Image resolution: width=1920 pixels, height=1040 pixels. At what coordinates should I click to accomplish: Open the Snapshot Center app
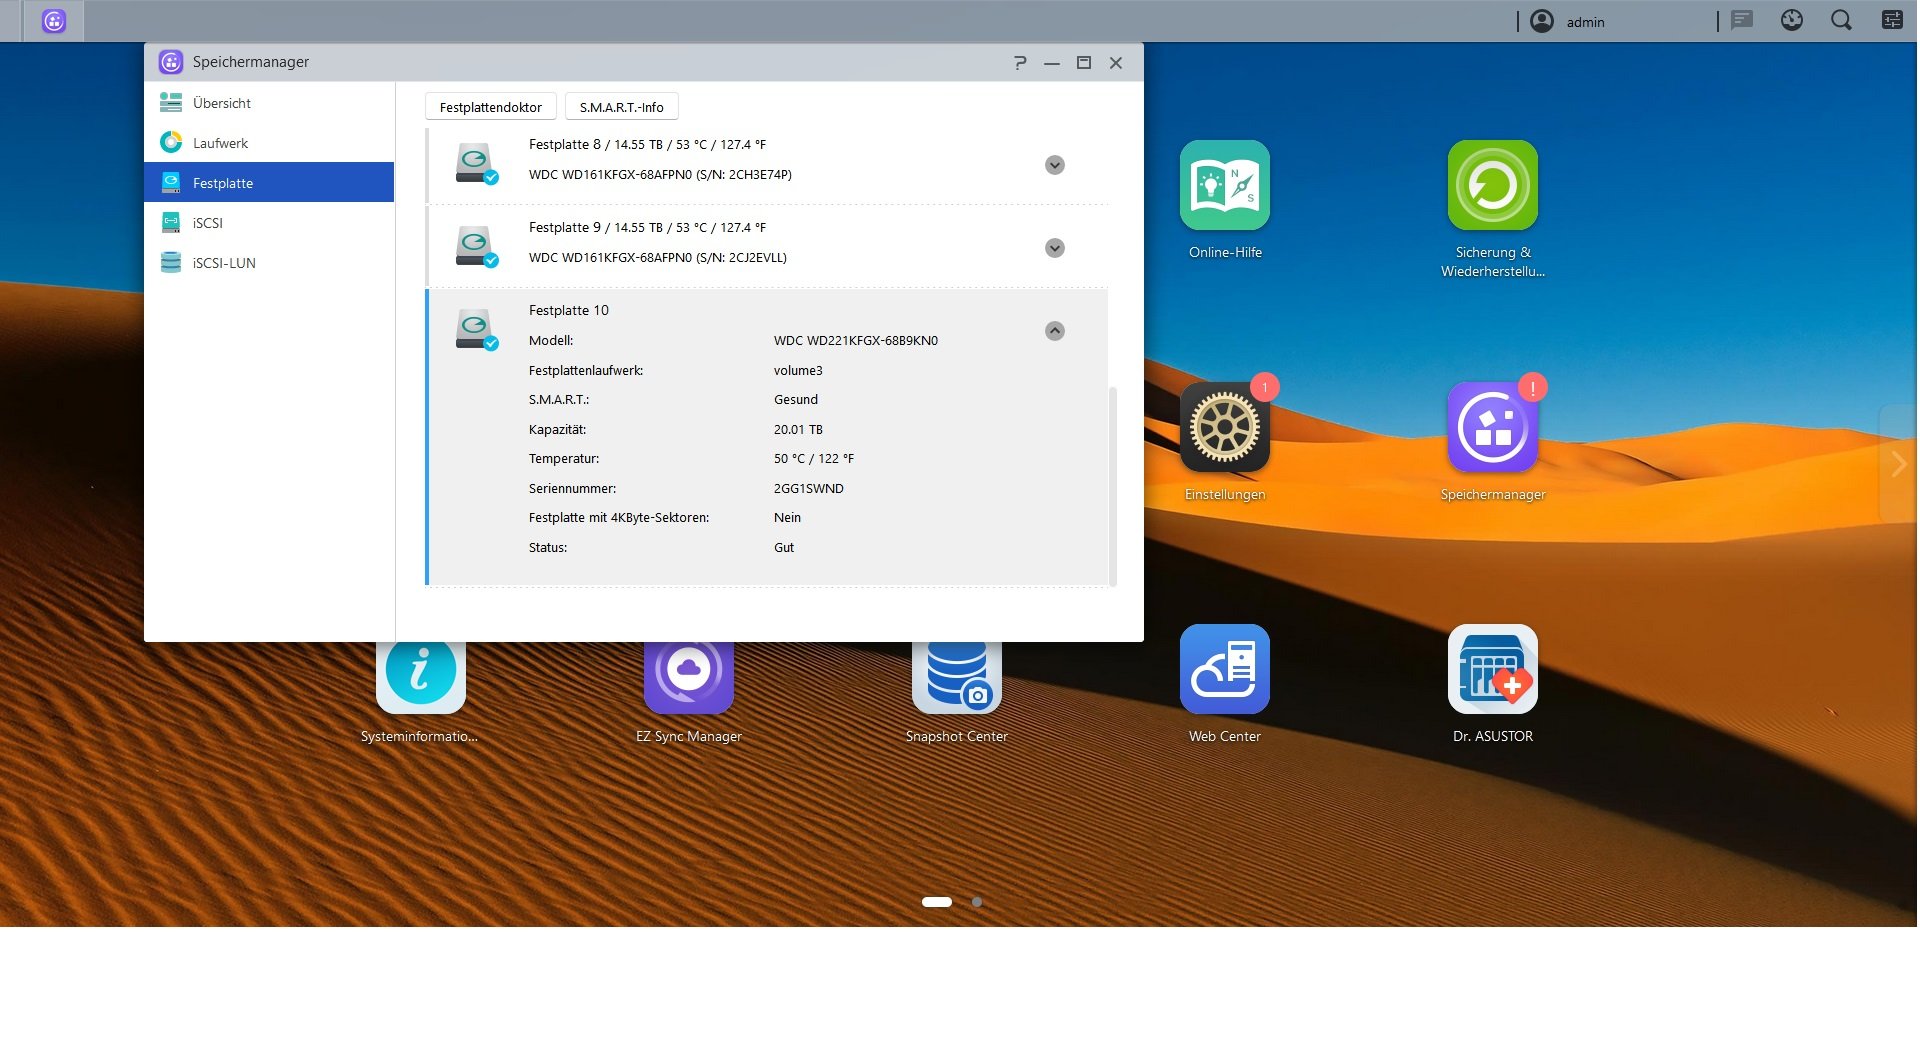(957, 677)
